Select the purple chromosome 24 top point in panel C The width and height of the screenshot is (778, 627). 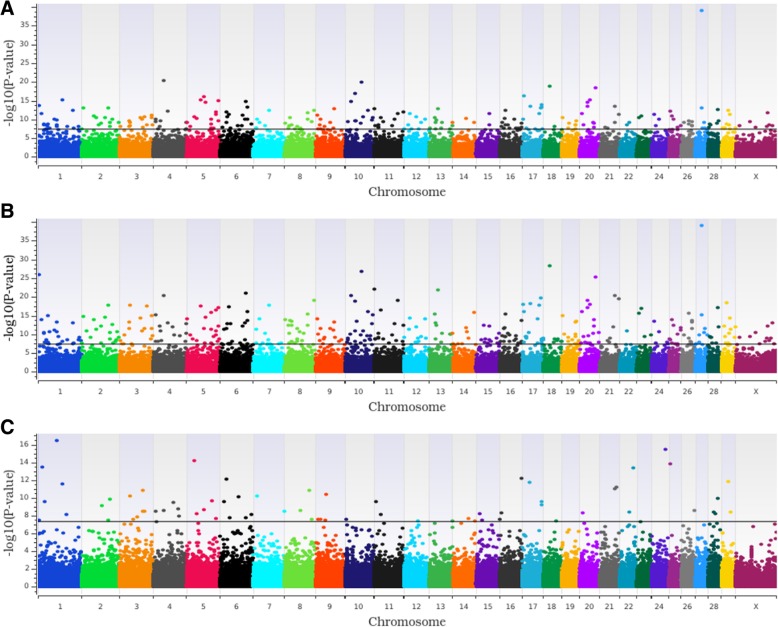[665, 450]
